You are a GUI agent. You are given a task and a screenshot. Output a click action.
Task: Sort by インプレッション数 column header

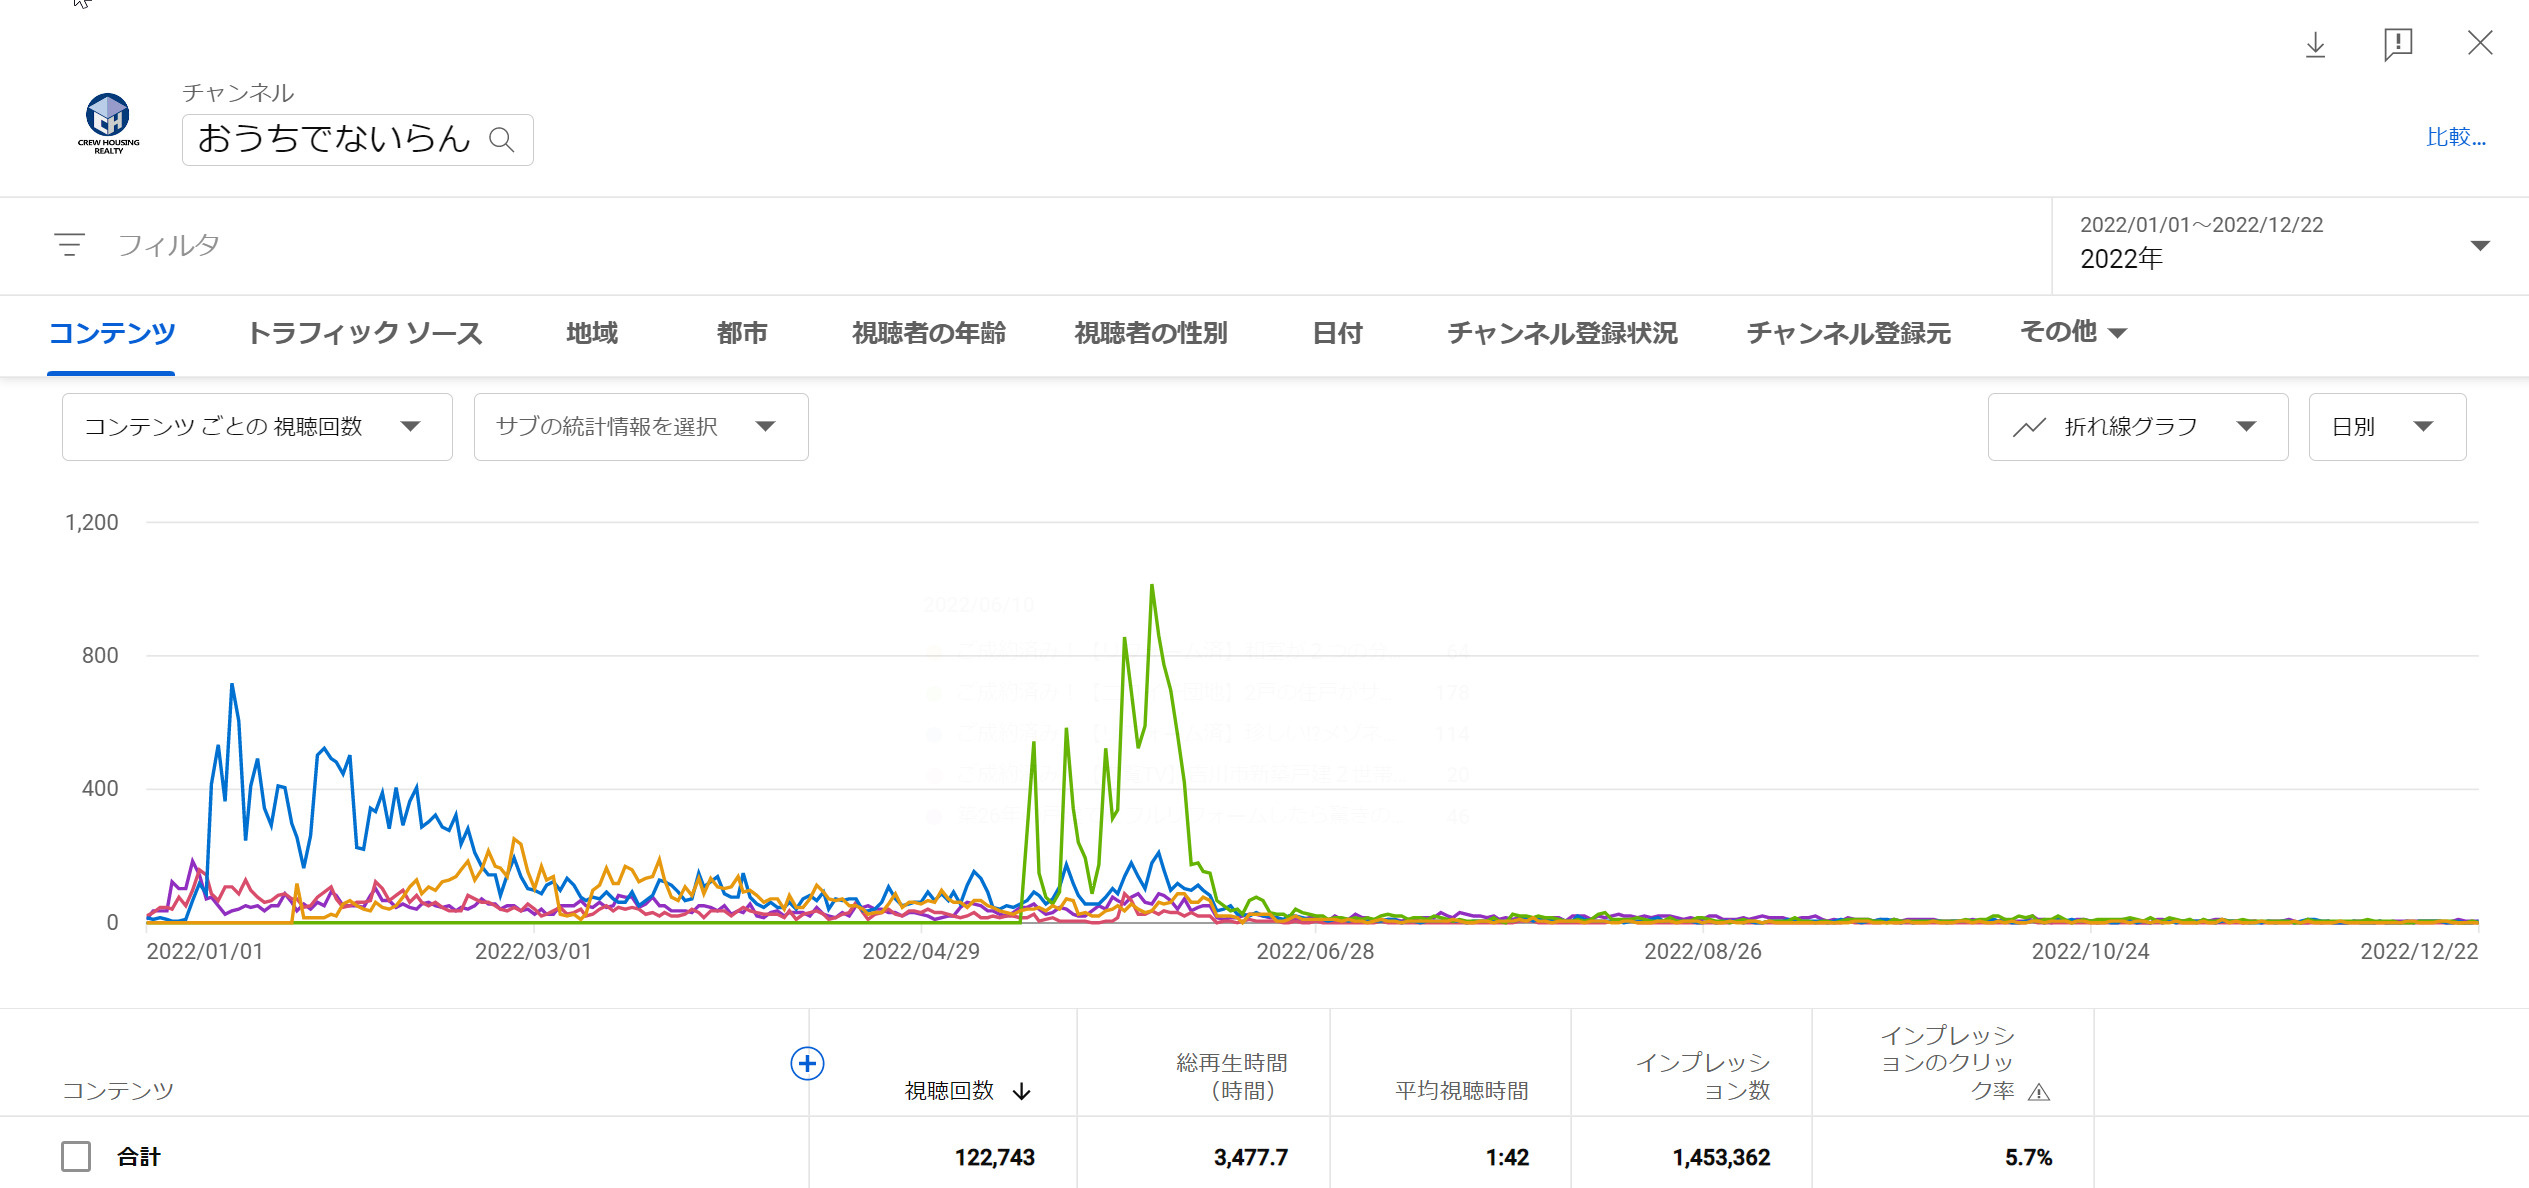1703,1077
